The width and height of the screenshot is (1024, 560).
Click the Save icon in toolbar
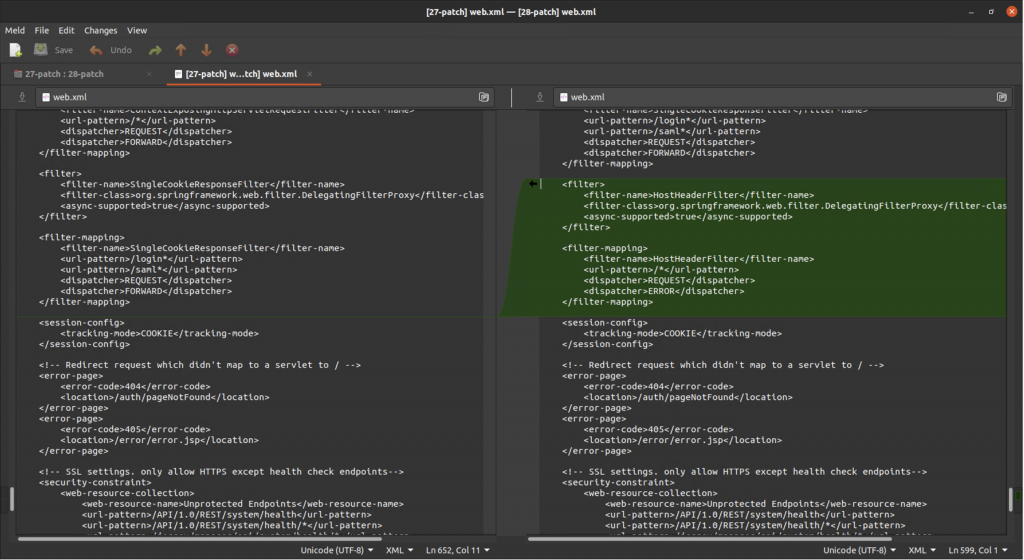tap(41, 50)
